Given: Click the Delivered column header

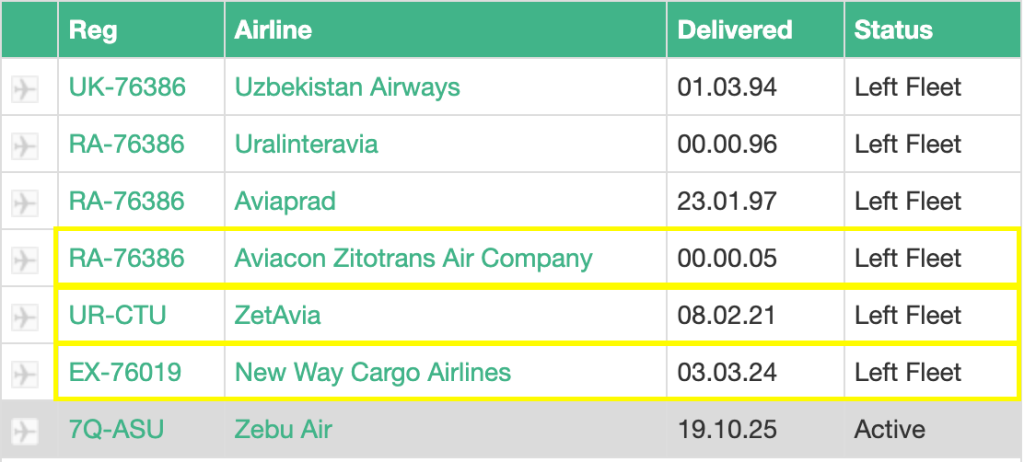Looking at the screenshot, I should [735, 30].
